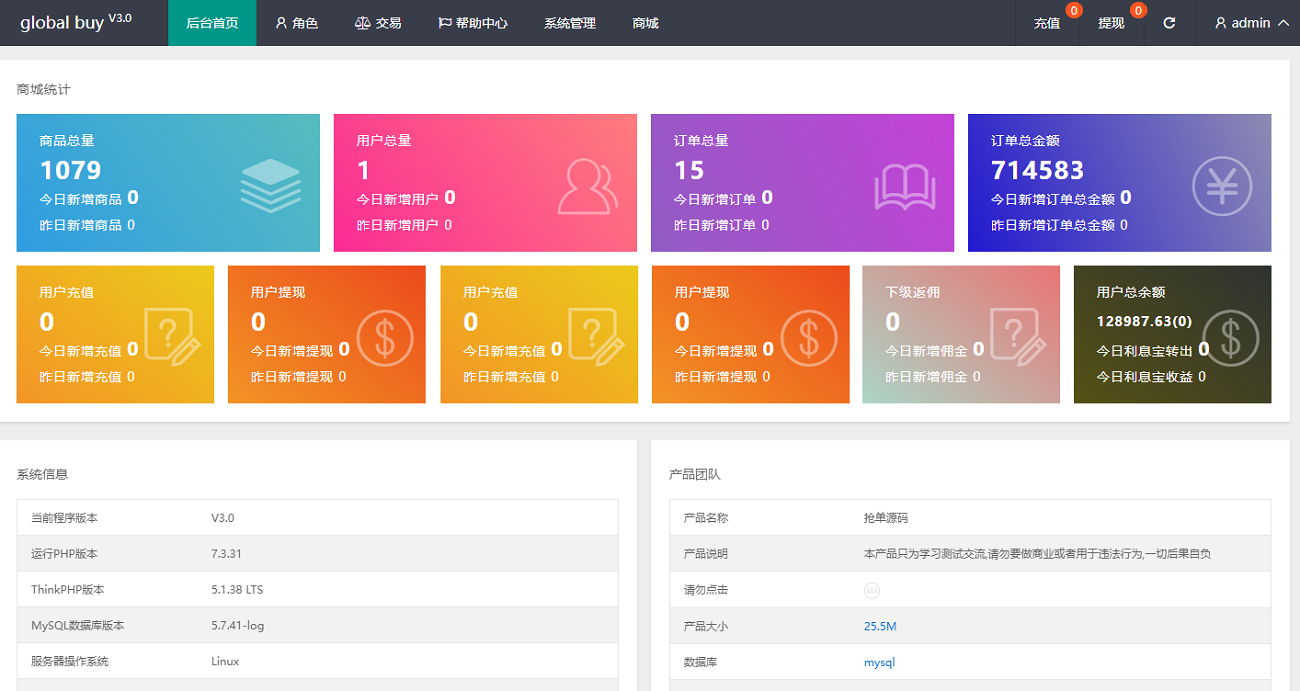Image resolution: width=1300 pixels, height=691 pixels.
Task: Open the 角色 menu
Action: coord(296,23)
